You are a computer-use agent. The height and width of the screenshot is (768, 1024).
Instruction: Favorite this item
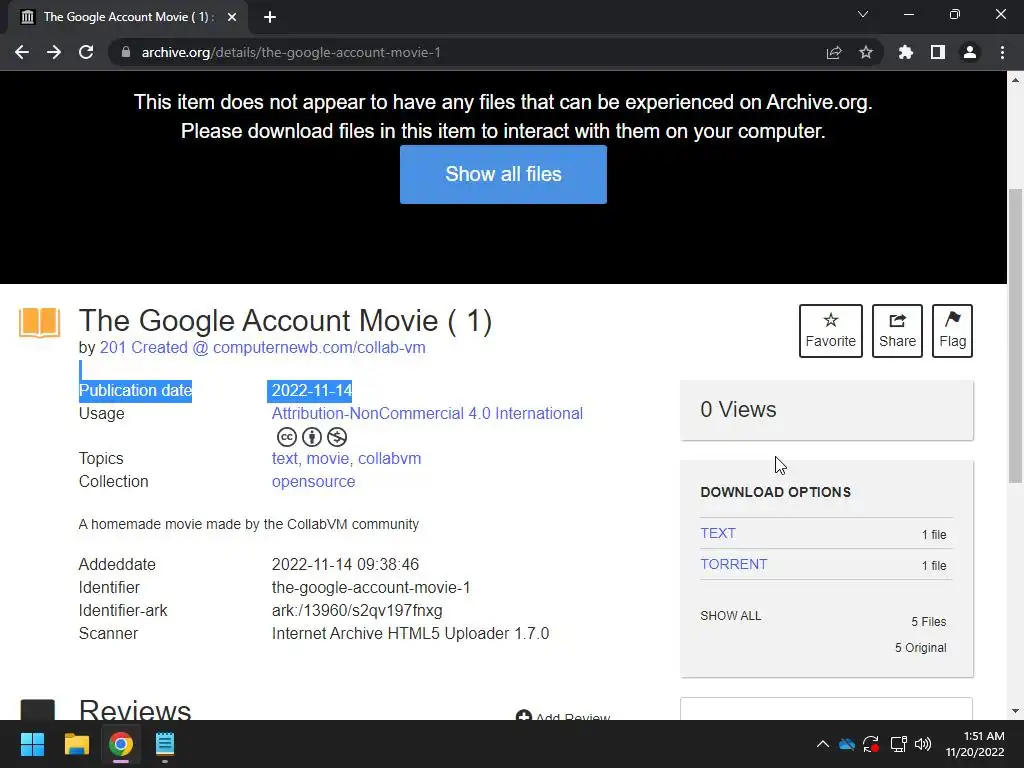pos(831,330)
